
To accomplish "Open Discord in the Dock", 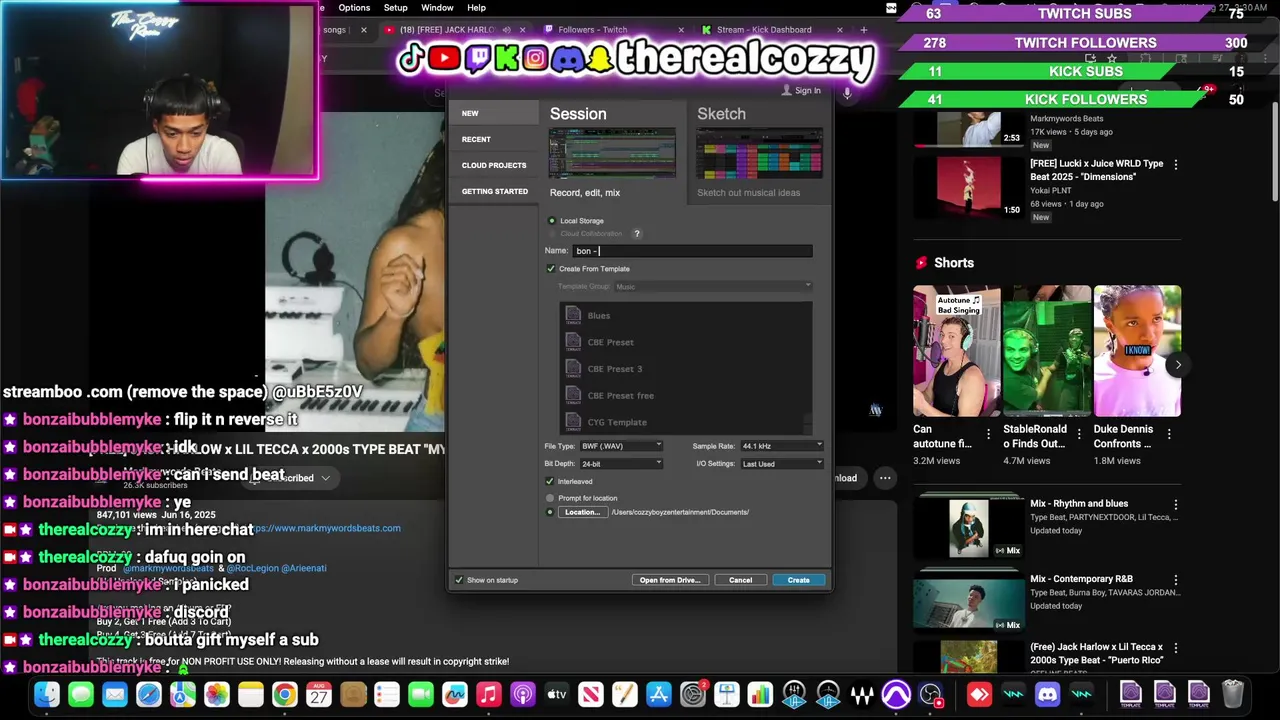I will tap(1047, 694).
